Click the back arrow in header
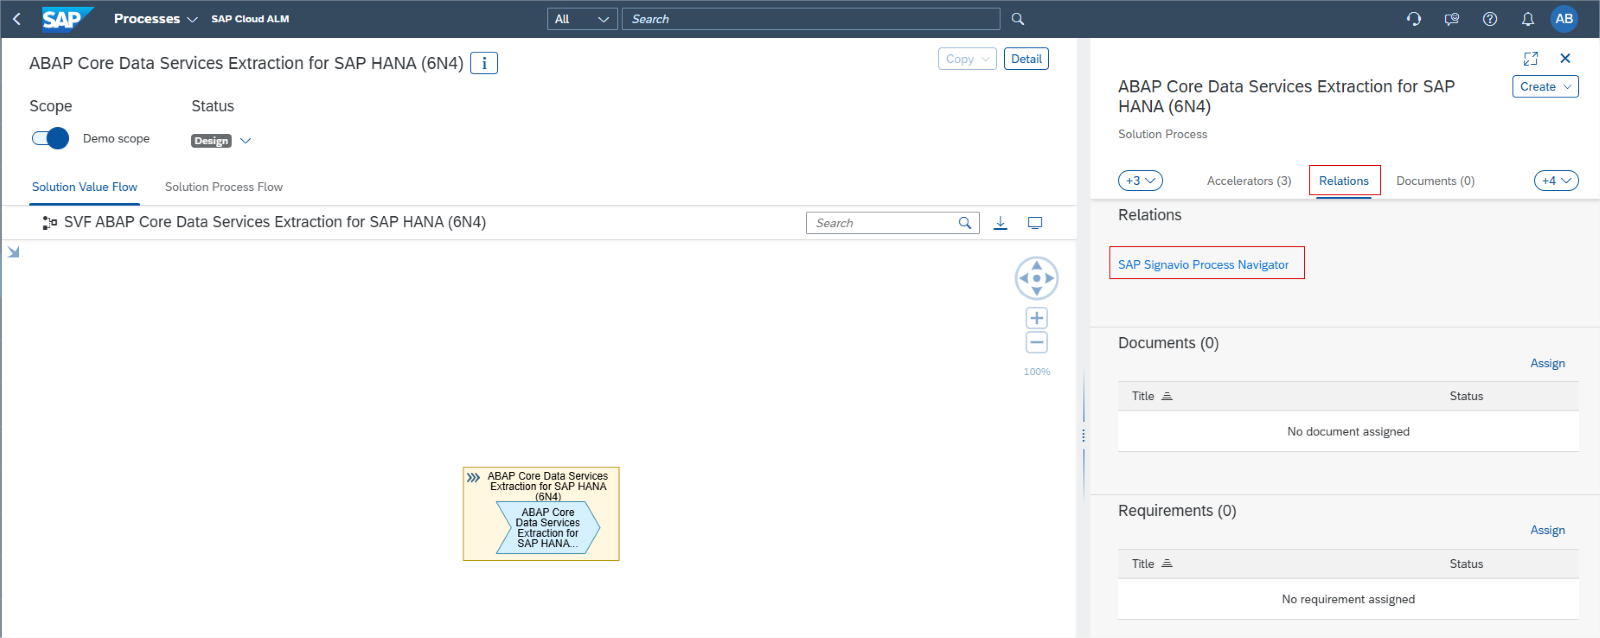 pos(17,19)
